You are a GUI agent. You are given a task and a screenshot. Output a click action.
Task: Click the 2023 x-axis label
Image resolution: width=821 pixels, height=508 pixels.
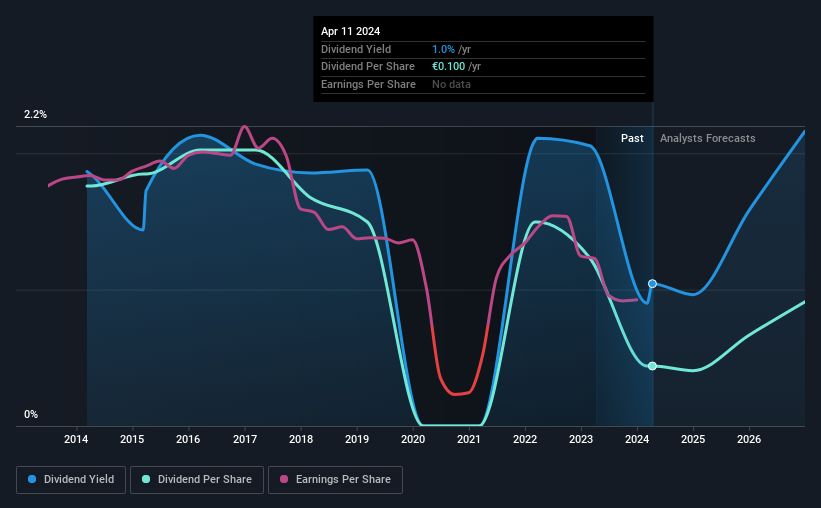581,439
